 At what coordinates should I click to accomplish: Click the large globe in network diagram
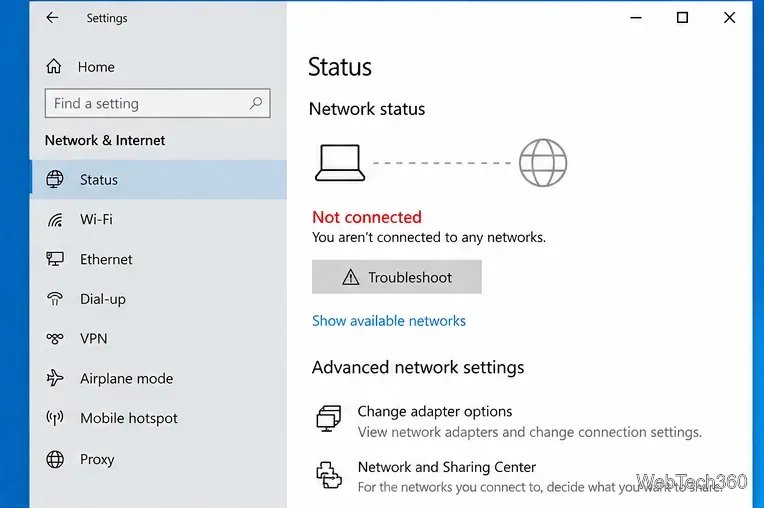pyautogui.click(x=543, y=163)
